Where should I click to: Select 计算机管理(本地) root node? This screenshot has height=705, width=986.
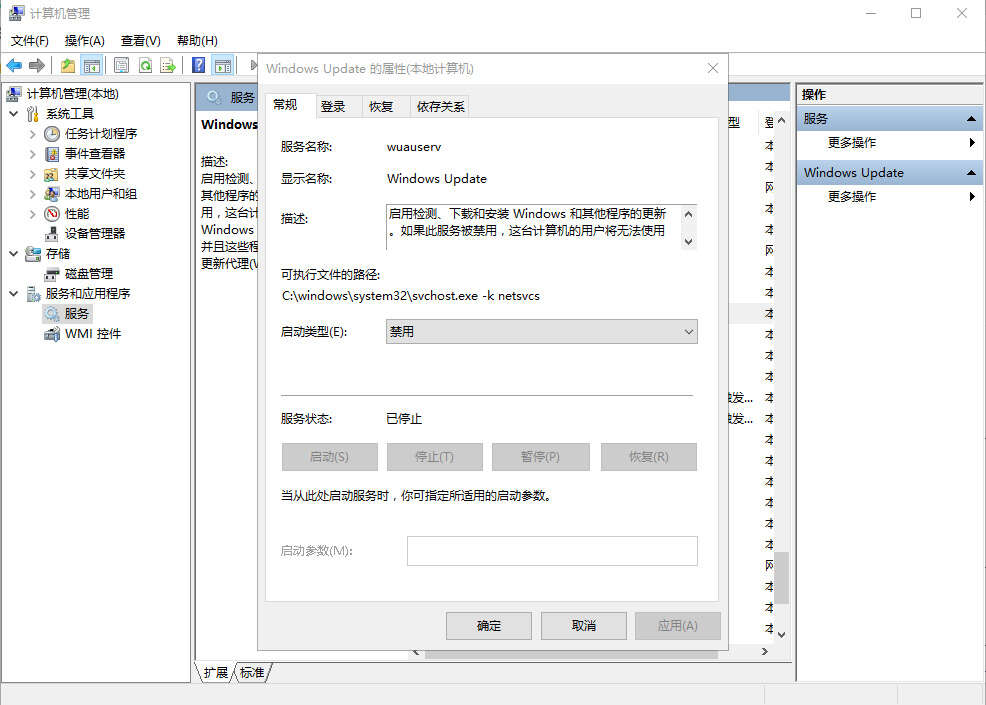72,94
